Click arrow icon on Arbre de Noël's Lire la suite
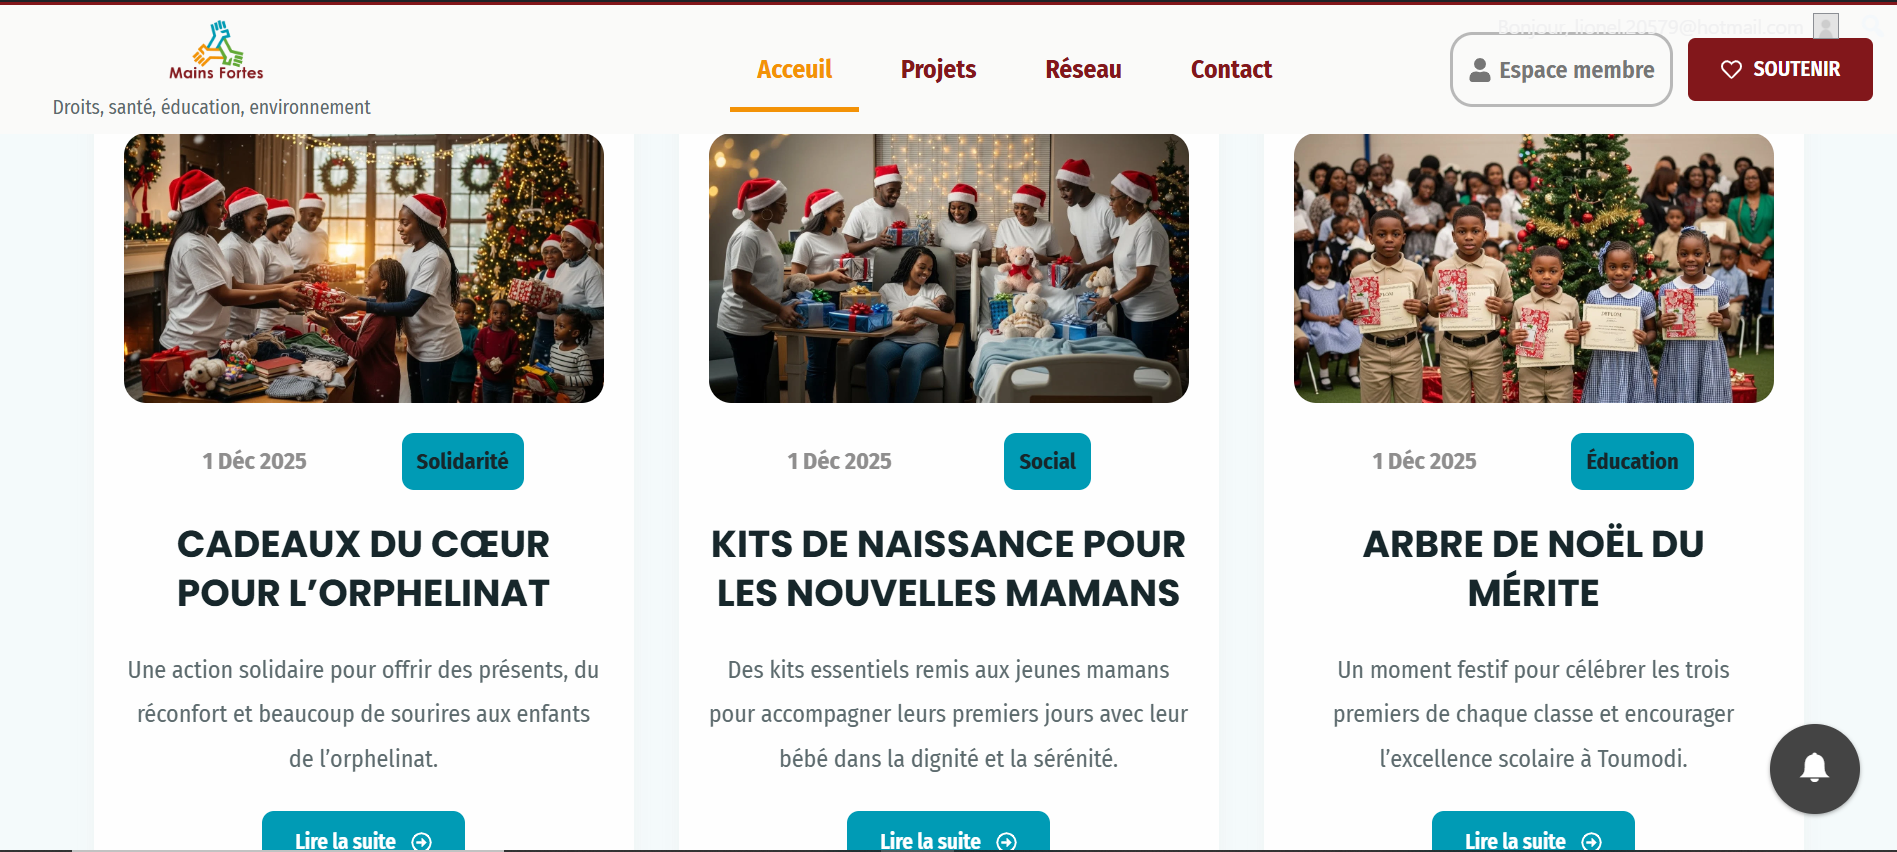The width and height of the screenshot is (1897, 852). coord(1592,841)
